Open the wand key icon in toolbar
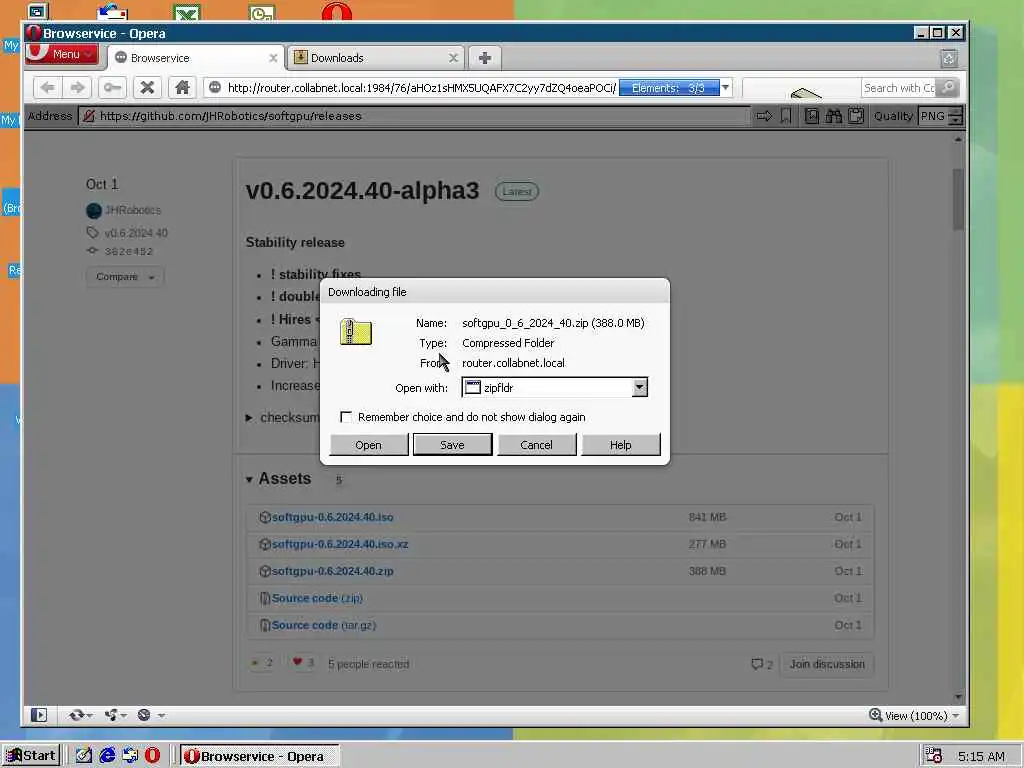 [112, 88]
